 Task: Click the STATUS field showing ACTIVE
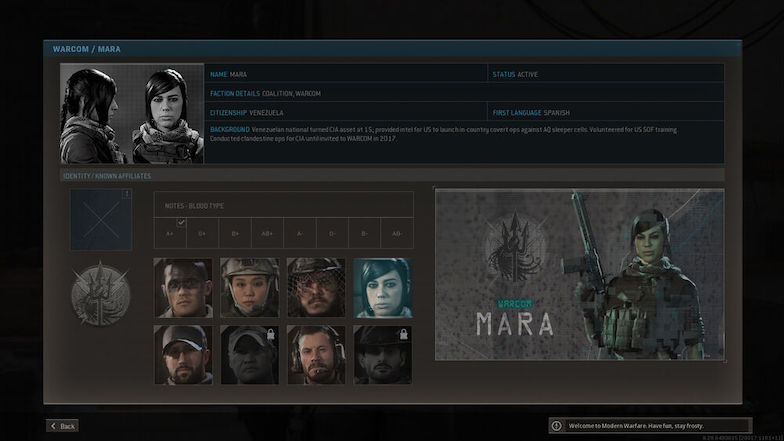click(606, 74)
